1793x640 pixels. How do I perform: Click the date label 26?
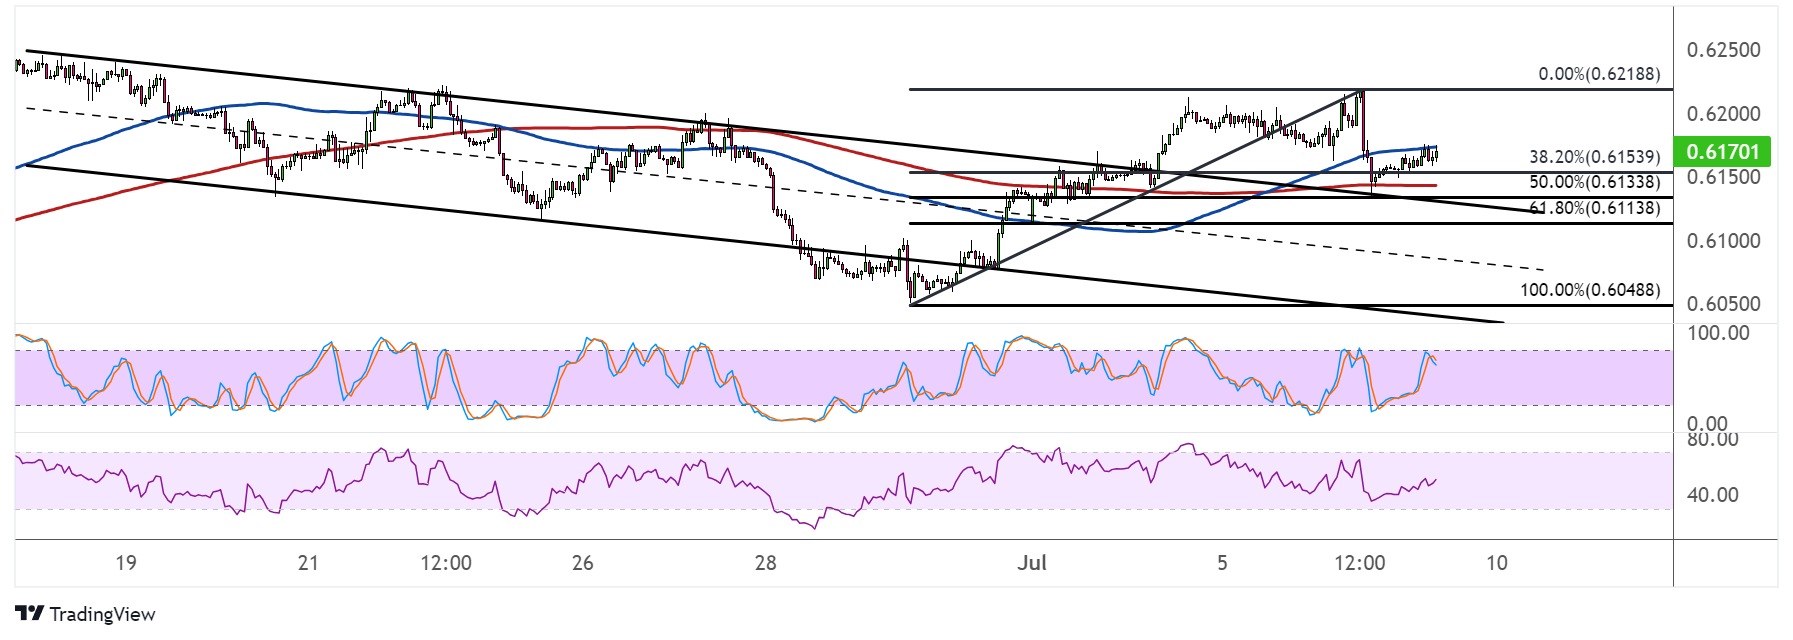pyautogui.click(x=583, y=563)
